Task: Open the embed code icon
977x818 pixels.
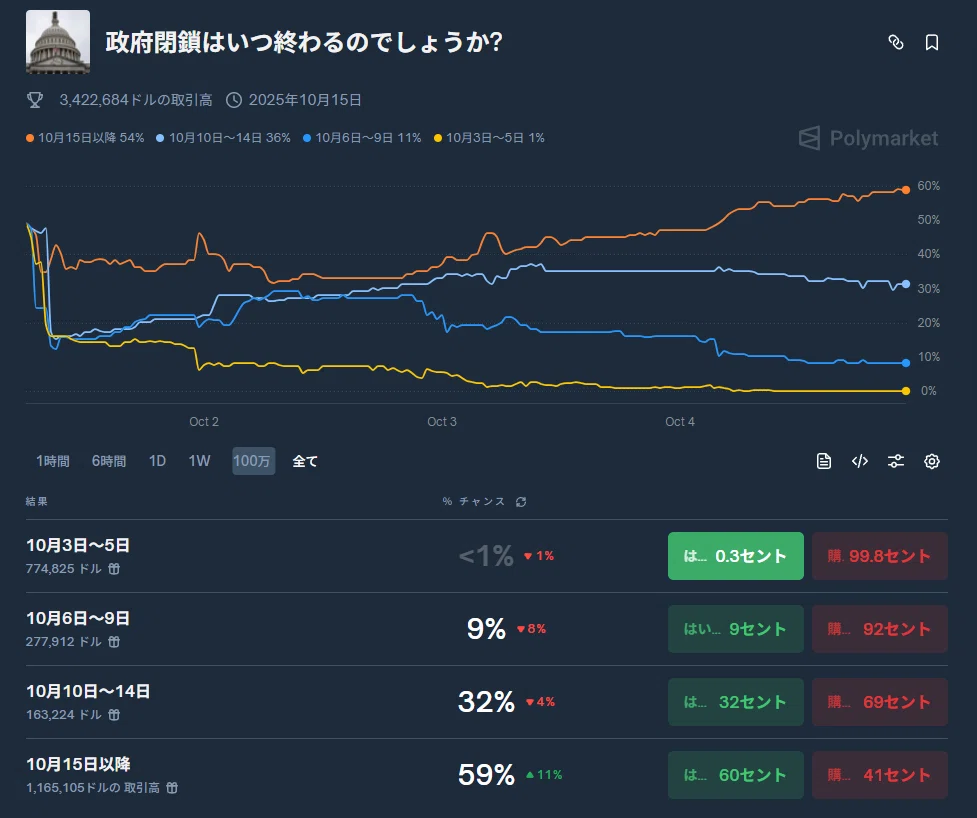Action: coord(860,461)
